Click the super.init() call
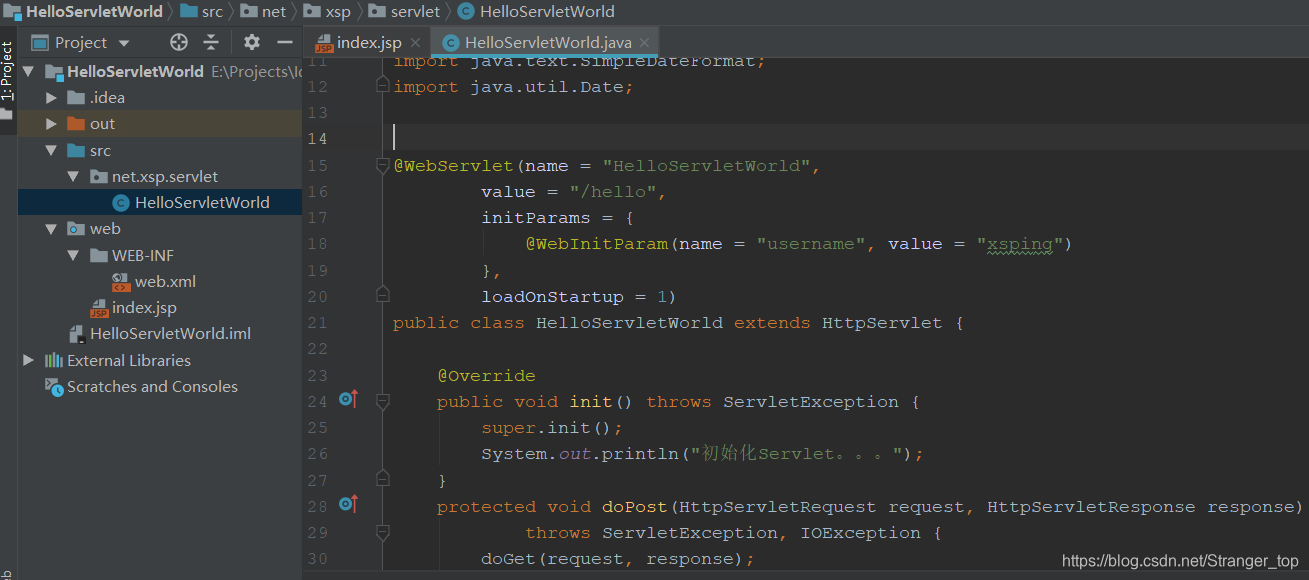Viewport: 1309px width, 580px height. coord(552,428)
